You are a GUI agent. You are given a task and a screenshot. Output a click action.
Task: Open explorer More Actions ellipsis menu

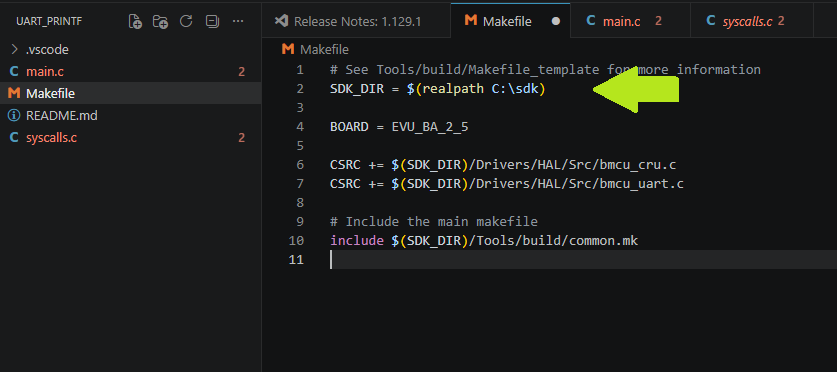tap(238, 21)
